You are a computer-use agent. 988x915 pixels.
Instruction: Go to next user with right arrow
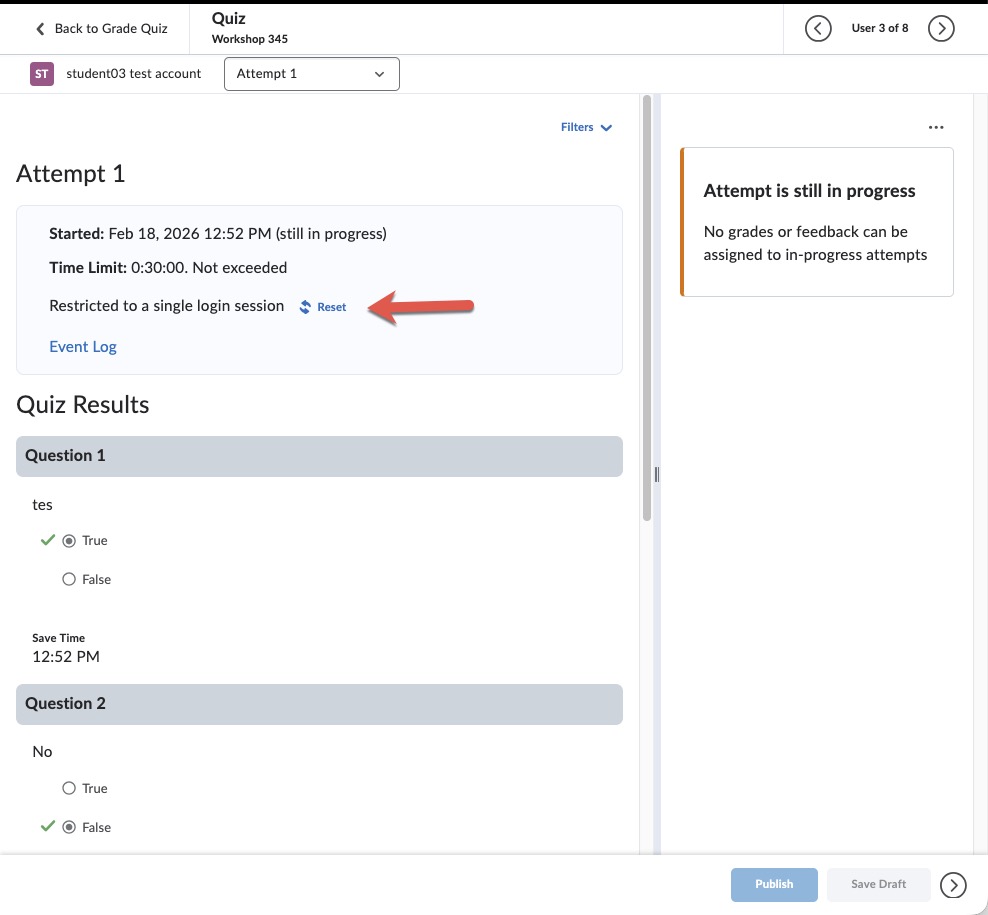tap(940, 29)
